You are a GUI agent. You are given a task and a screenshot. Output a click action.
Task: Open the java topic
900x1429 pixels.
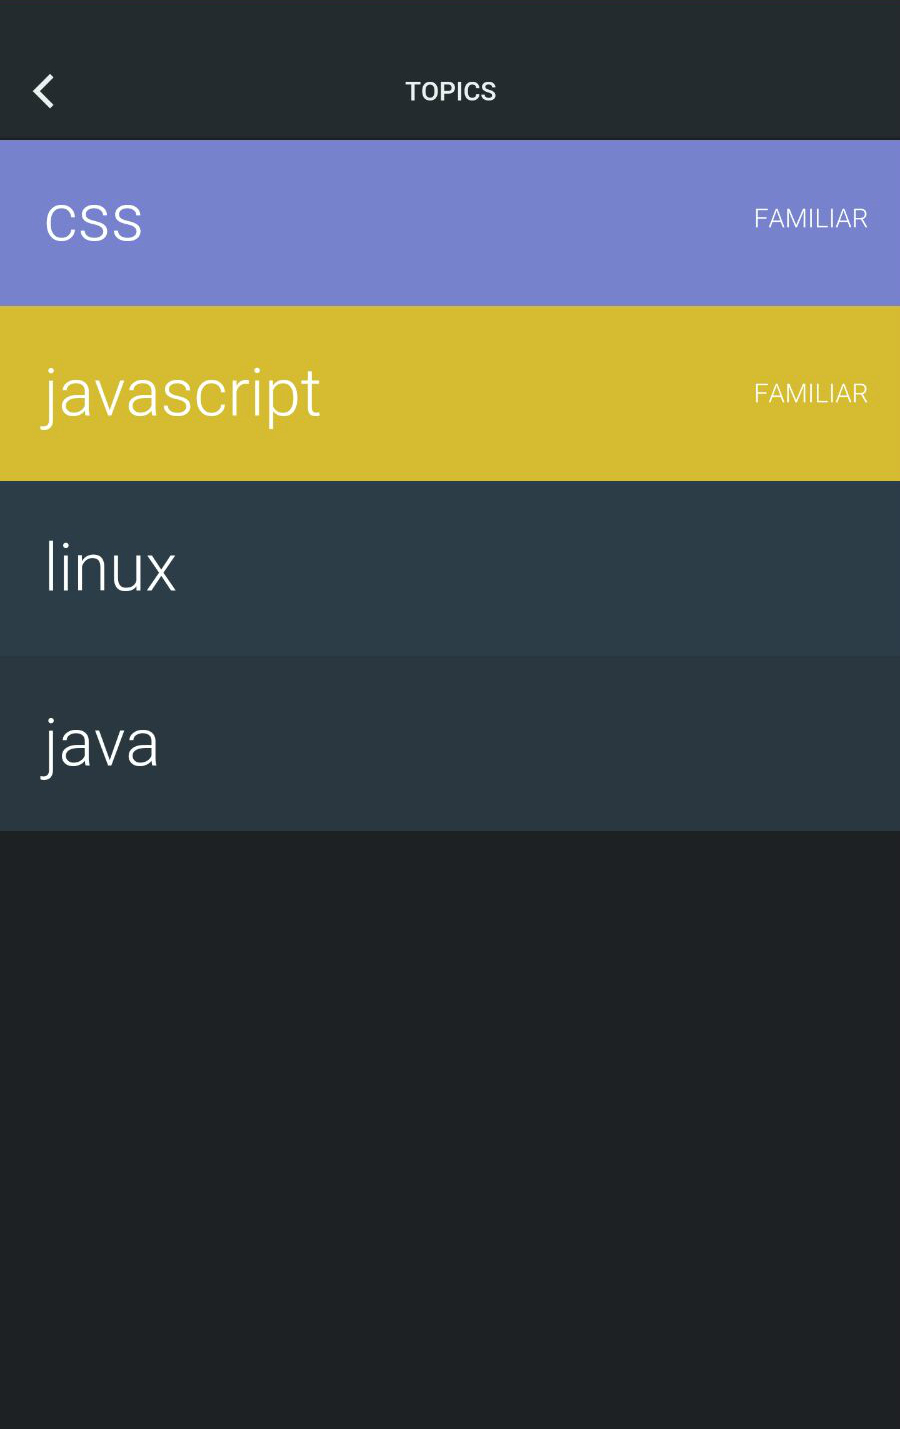[101, 744]
